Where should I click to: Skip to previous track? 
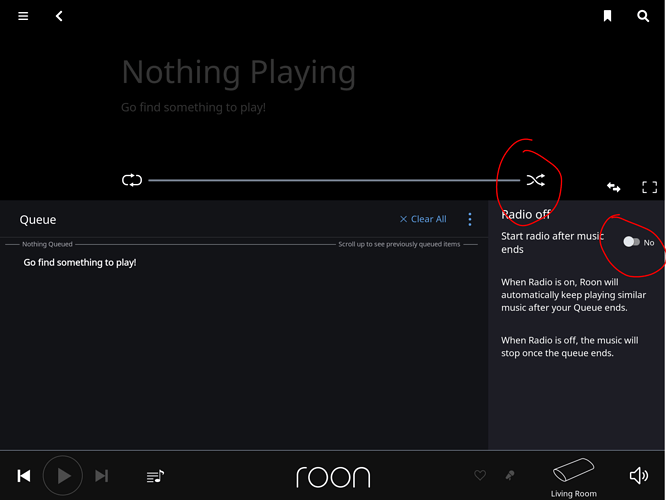click(x=24, y=476)
